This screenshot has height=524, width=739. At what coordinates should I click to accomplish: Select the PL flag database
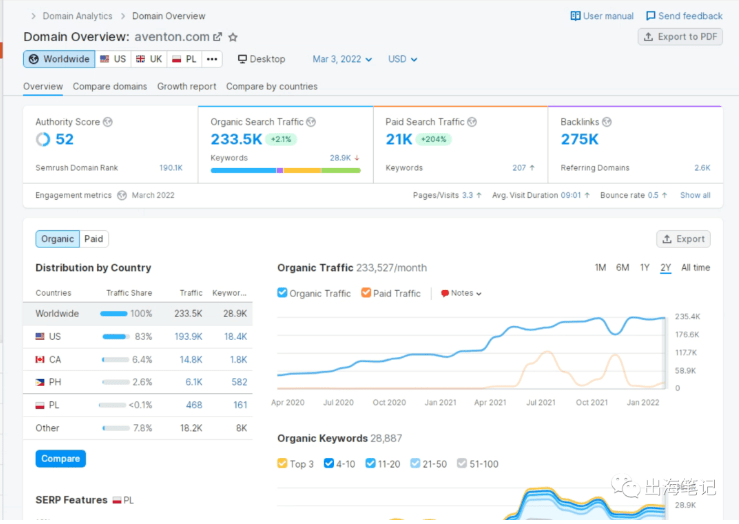(176, 59)
